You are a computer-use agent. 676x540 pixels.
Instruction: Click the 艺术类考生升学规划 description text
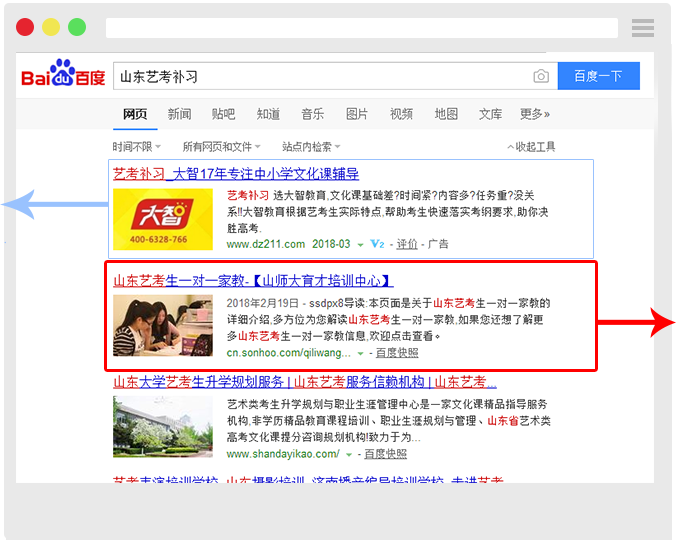click(388, 421)
